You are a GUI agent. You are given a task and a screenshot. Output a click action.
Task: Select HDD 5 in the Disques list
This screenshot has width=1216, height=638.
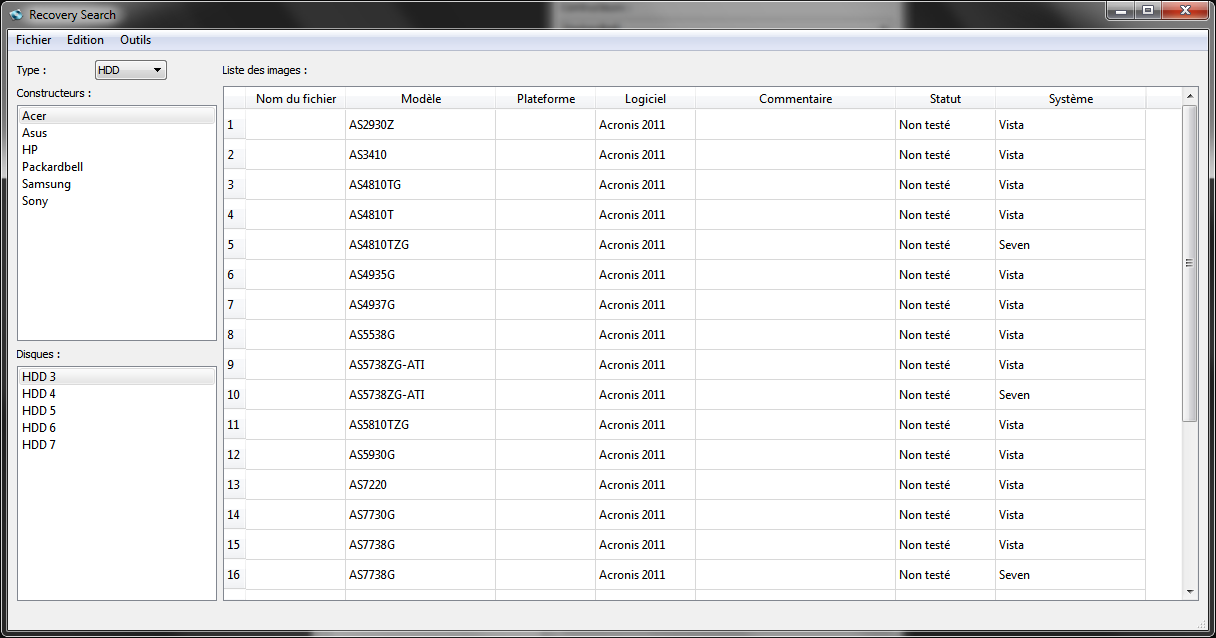39,411
